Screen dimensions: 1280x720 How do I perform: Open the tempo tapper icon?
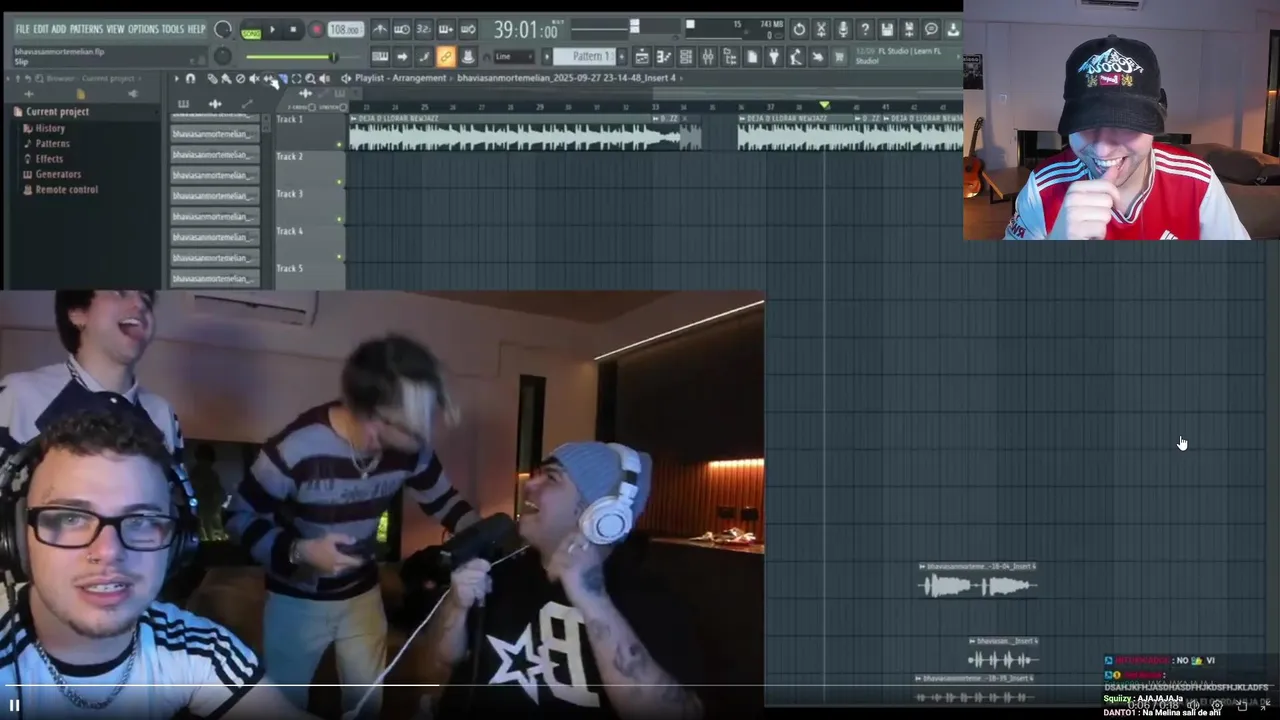pos(796,57)
